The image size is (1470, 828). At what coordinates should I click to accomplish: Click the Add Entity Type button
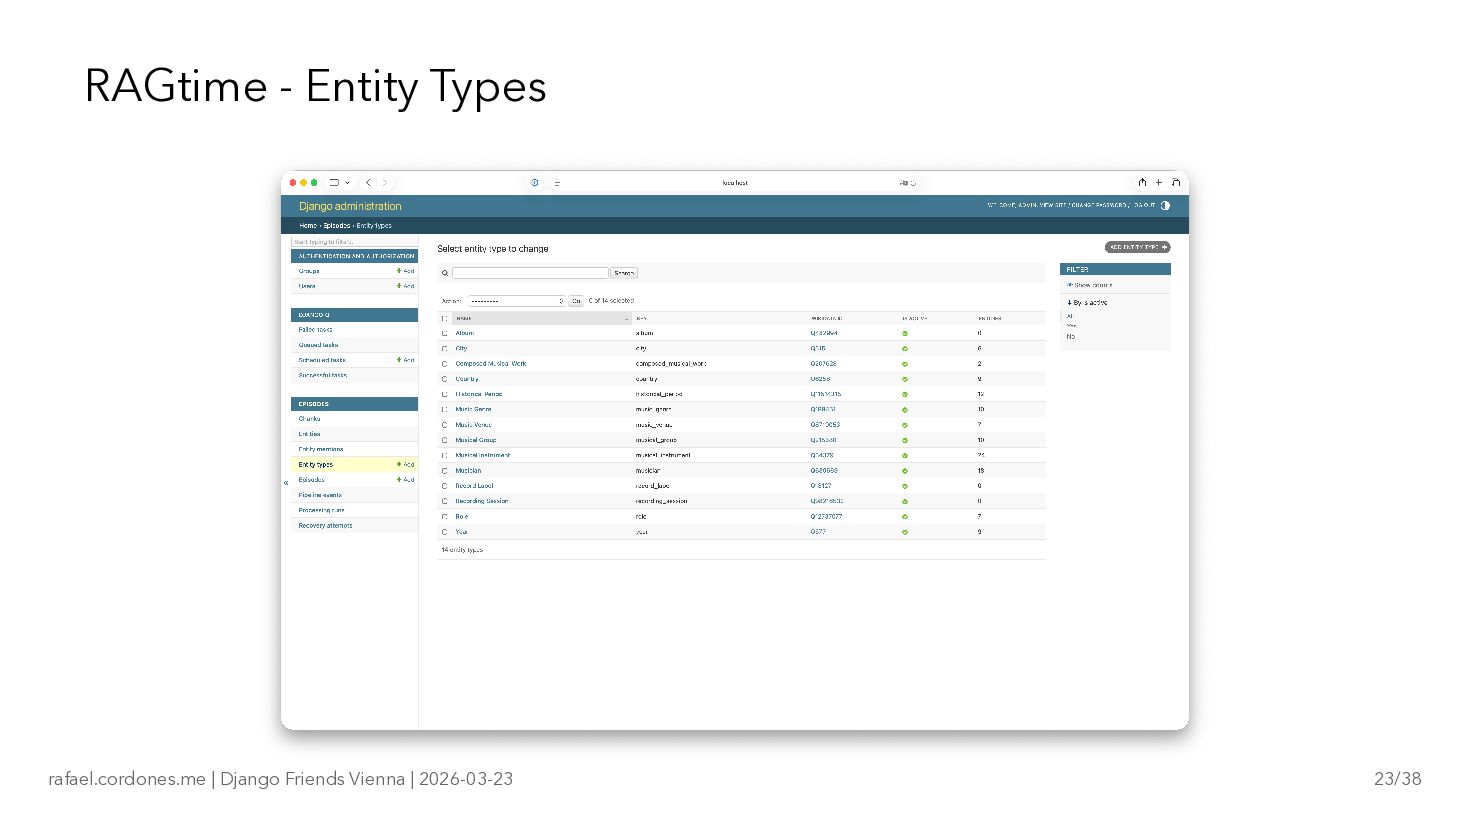pyautogui.click(x=1137, y=247)
